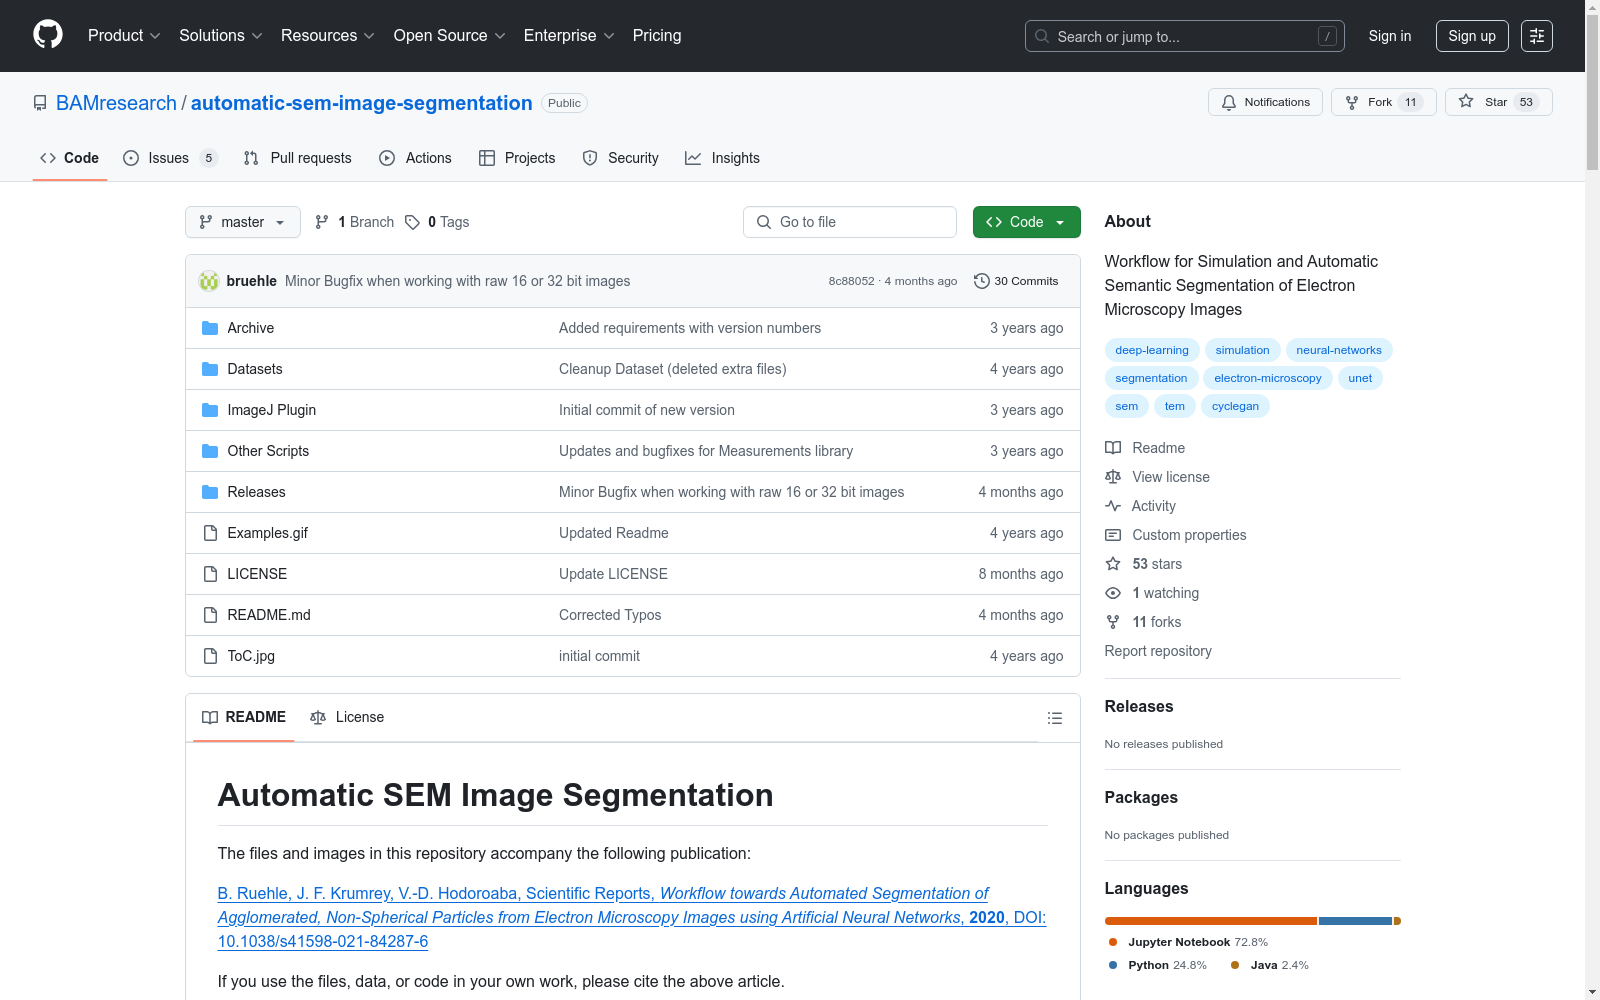Image resolution: width=1600 pixels, height=1000 pixels.
Task: Switch to the Security tab
Action: 621,158
